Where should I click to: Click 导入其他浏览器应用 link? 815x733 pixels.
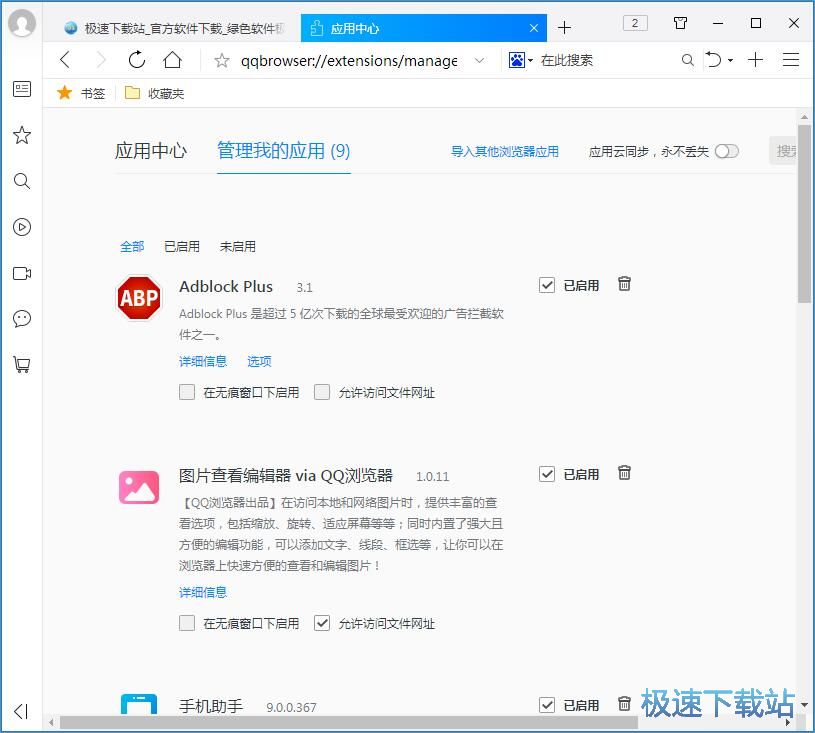(x=505, y=151)
